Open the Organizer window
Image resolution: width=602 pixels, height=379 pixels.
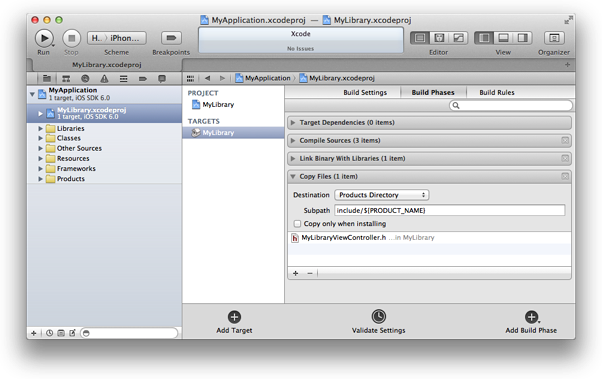[554, 38]
